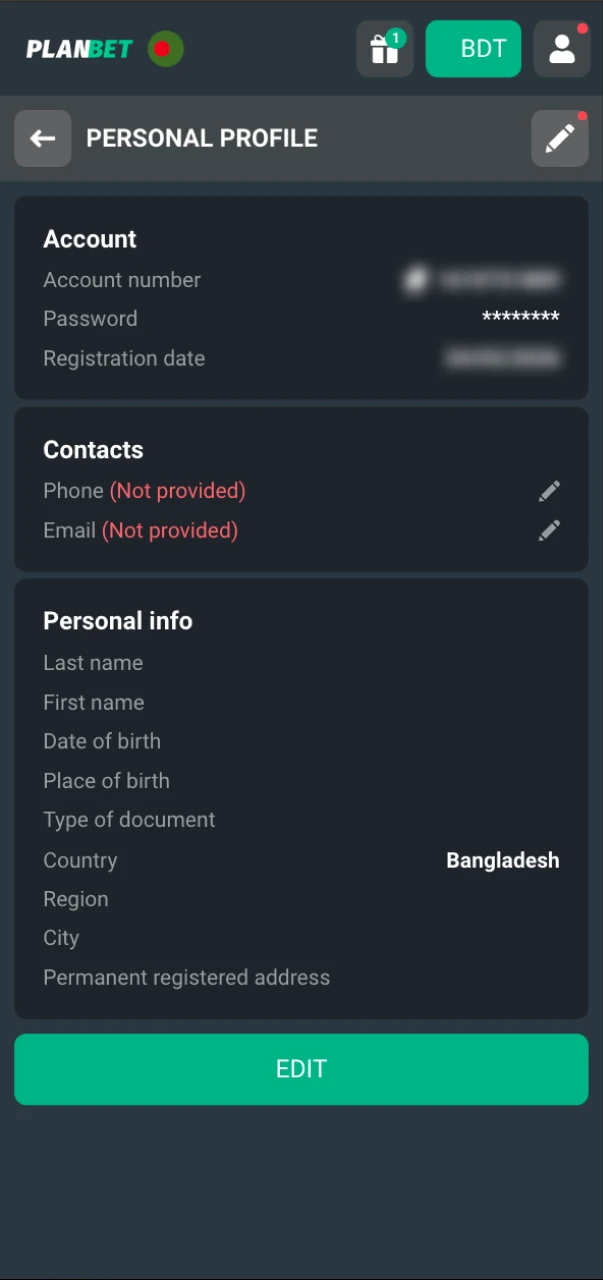Click the notification badge on the gift icon
Image resolution: width=603 pixels, height=1280 pixels.
click(396, 37)
